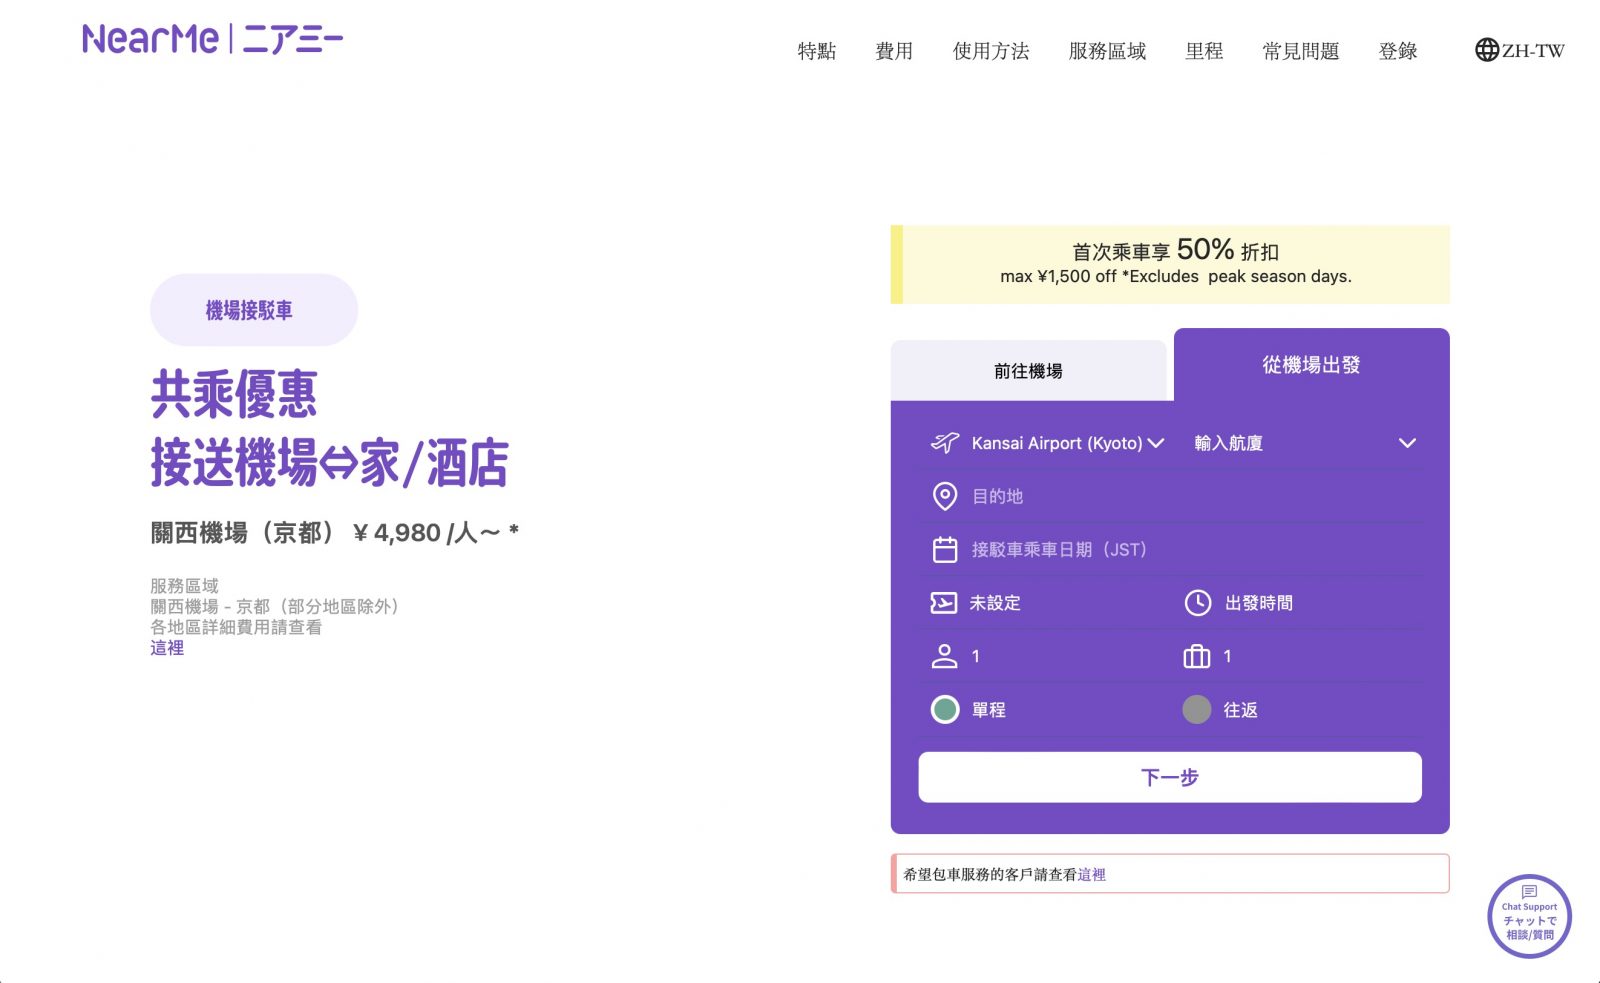This screenshot has height=983, width=1600.
Task: Click the clock icon for departure time
Action: click(1197, 603)
